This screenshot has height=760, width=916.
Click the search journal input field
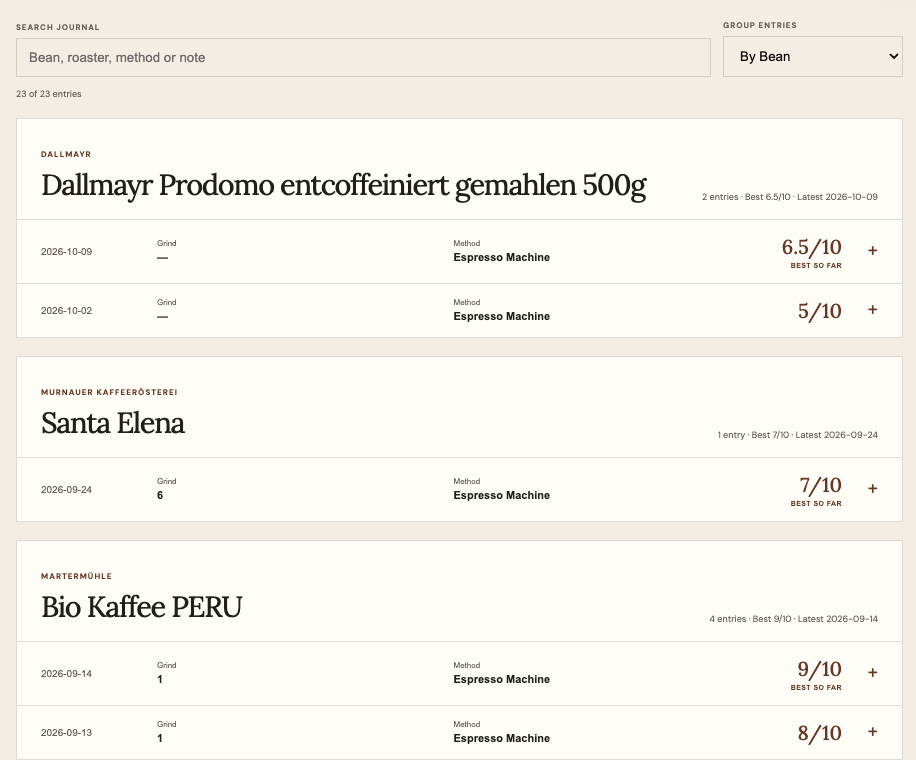(x=363, y=57)
